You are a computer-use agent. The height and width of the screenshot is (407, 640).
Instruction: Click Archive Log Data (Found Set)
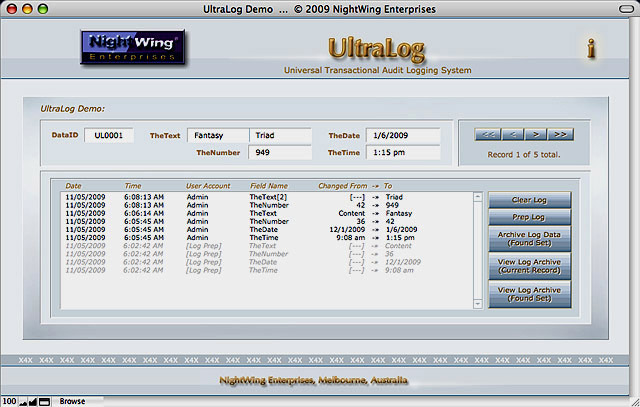(529, 239)
